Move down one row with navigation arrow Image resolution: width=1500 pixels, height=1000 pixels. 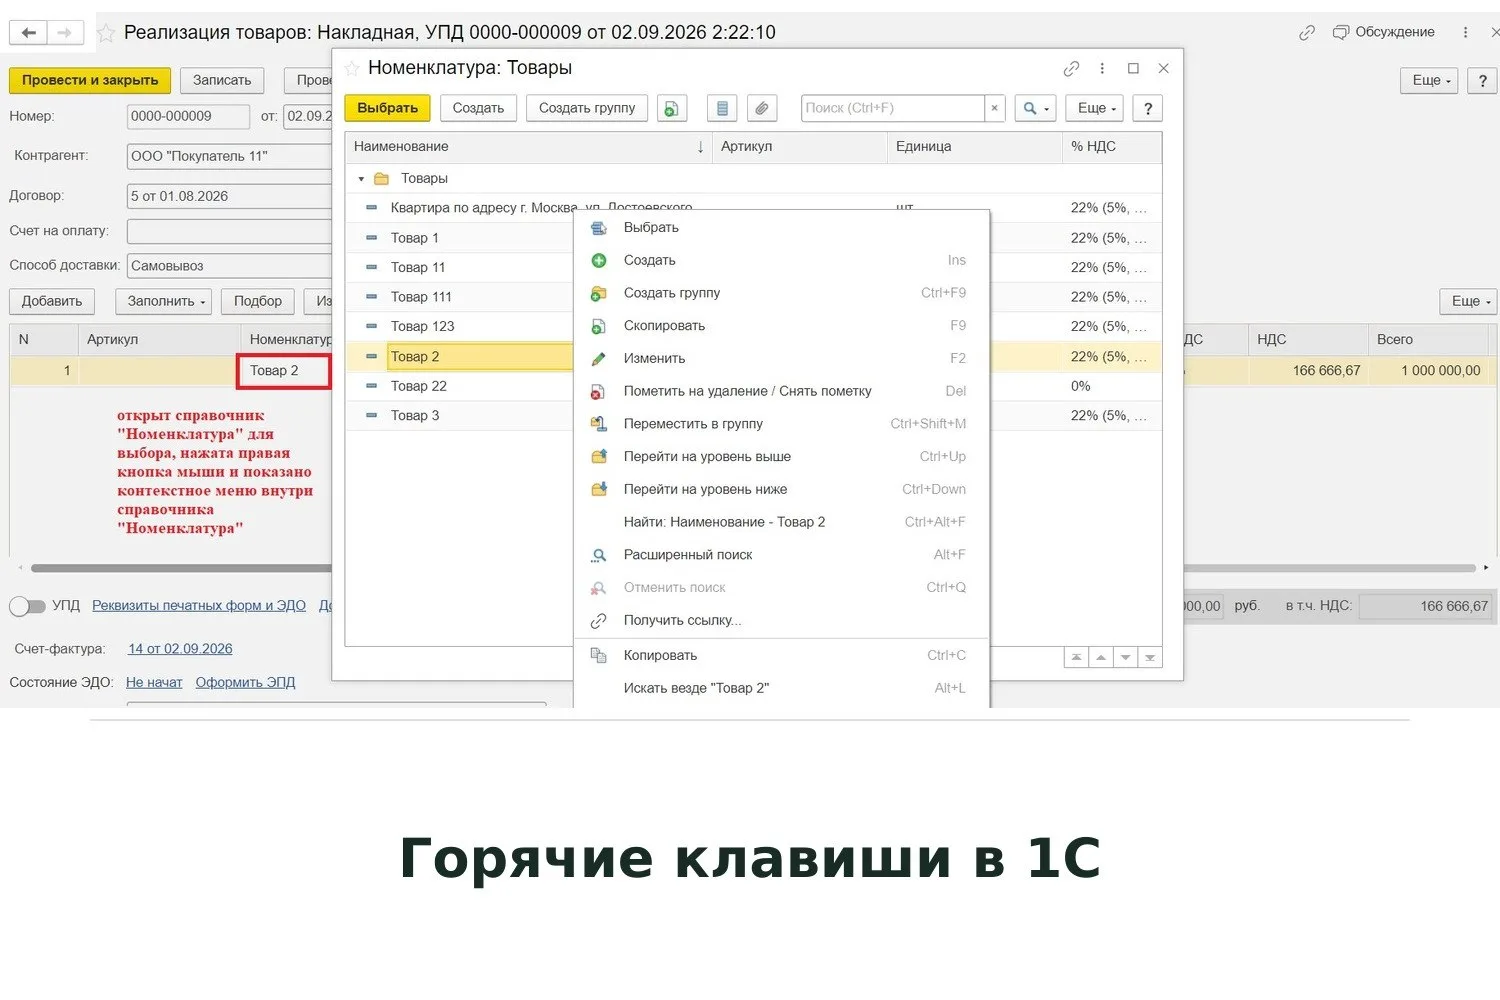point(1126,657)
